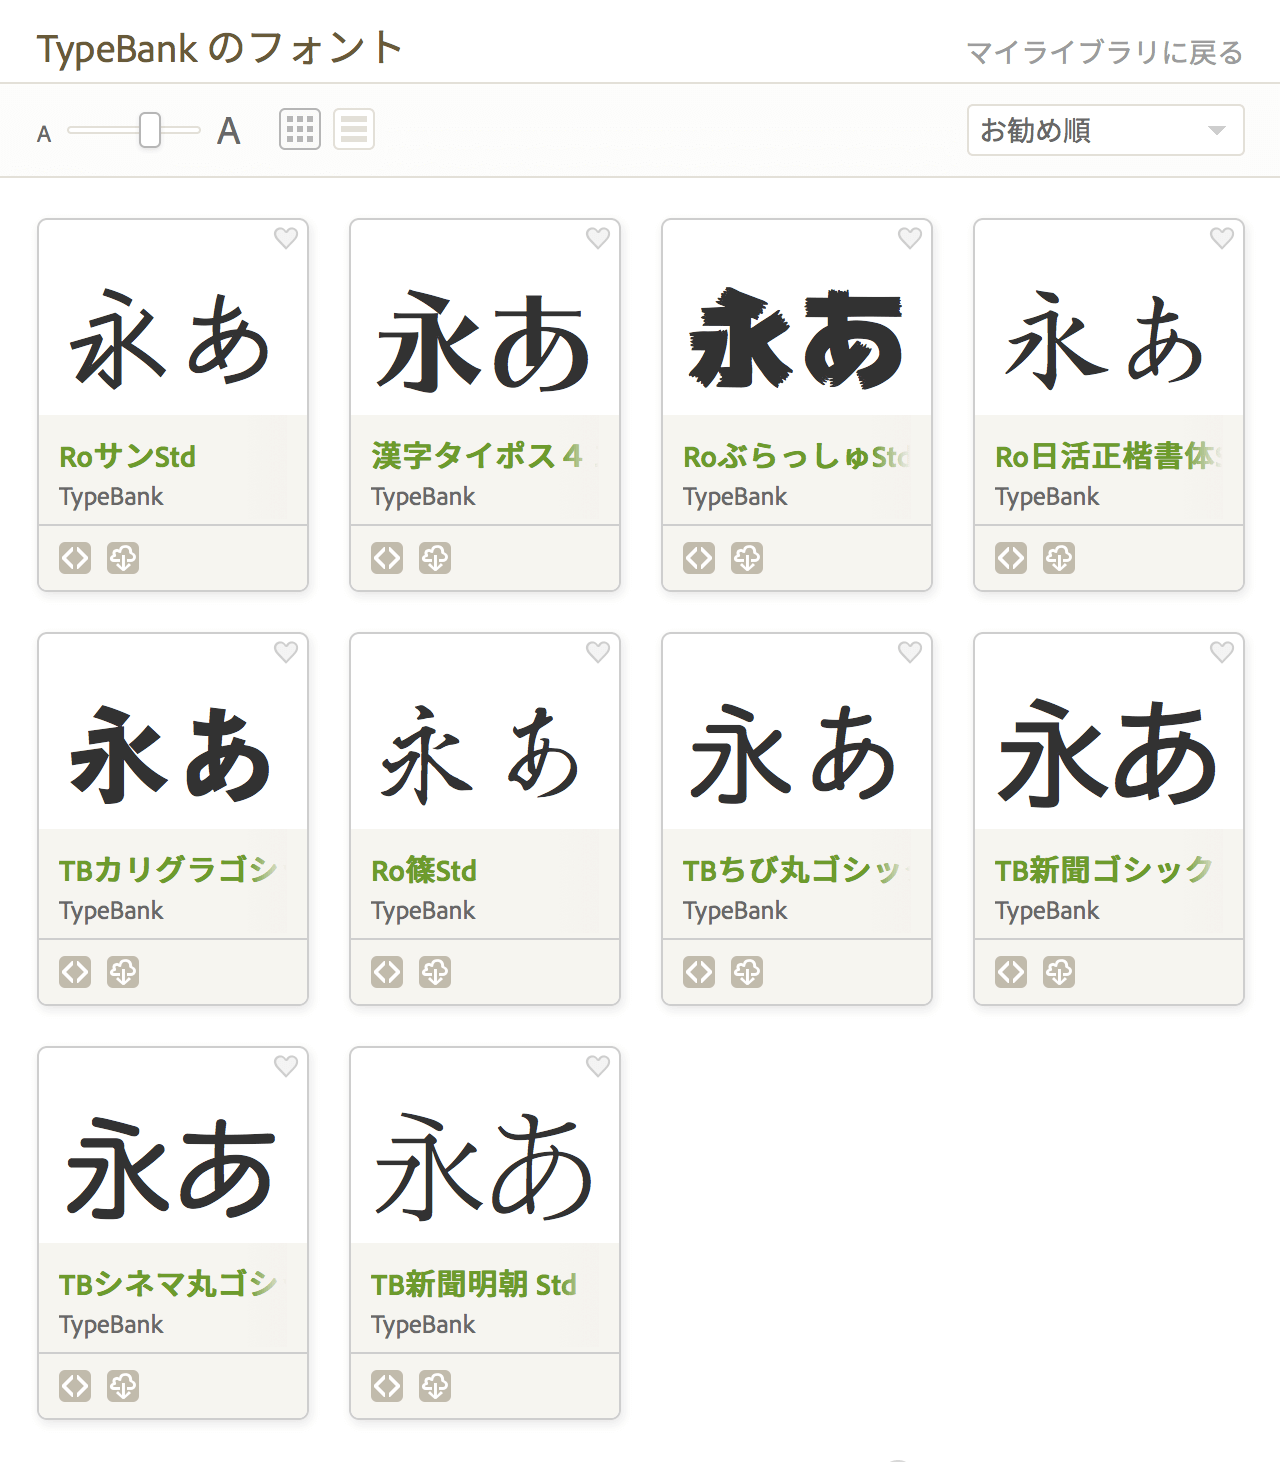Favorite the Ro日活正楷書体 font card
The width and height of the screenshot is (1280, 1462).
1222,238
